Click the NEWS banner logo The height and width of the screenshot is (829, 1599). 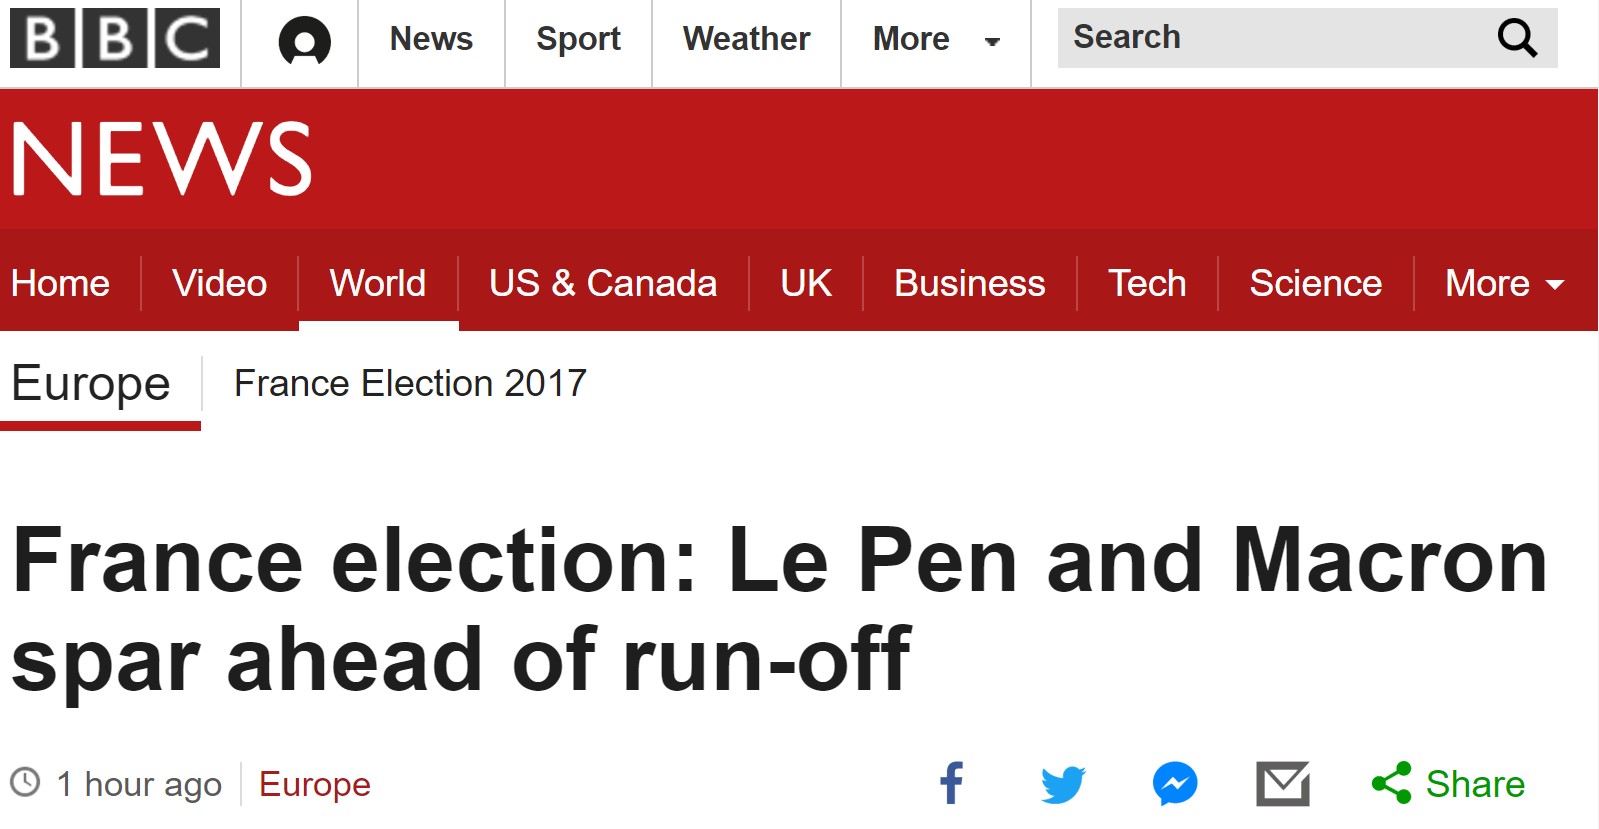(x=162, y=159)
